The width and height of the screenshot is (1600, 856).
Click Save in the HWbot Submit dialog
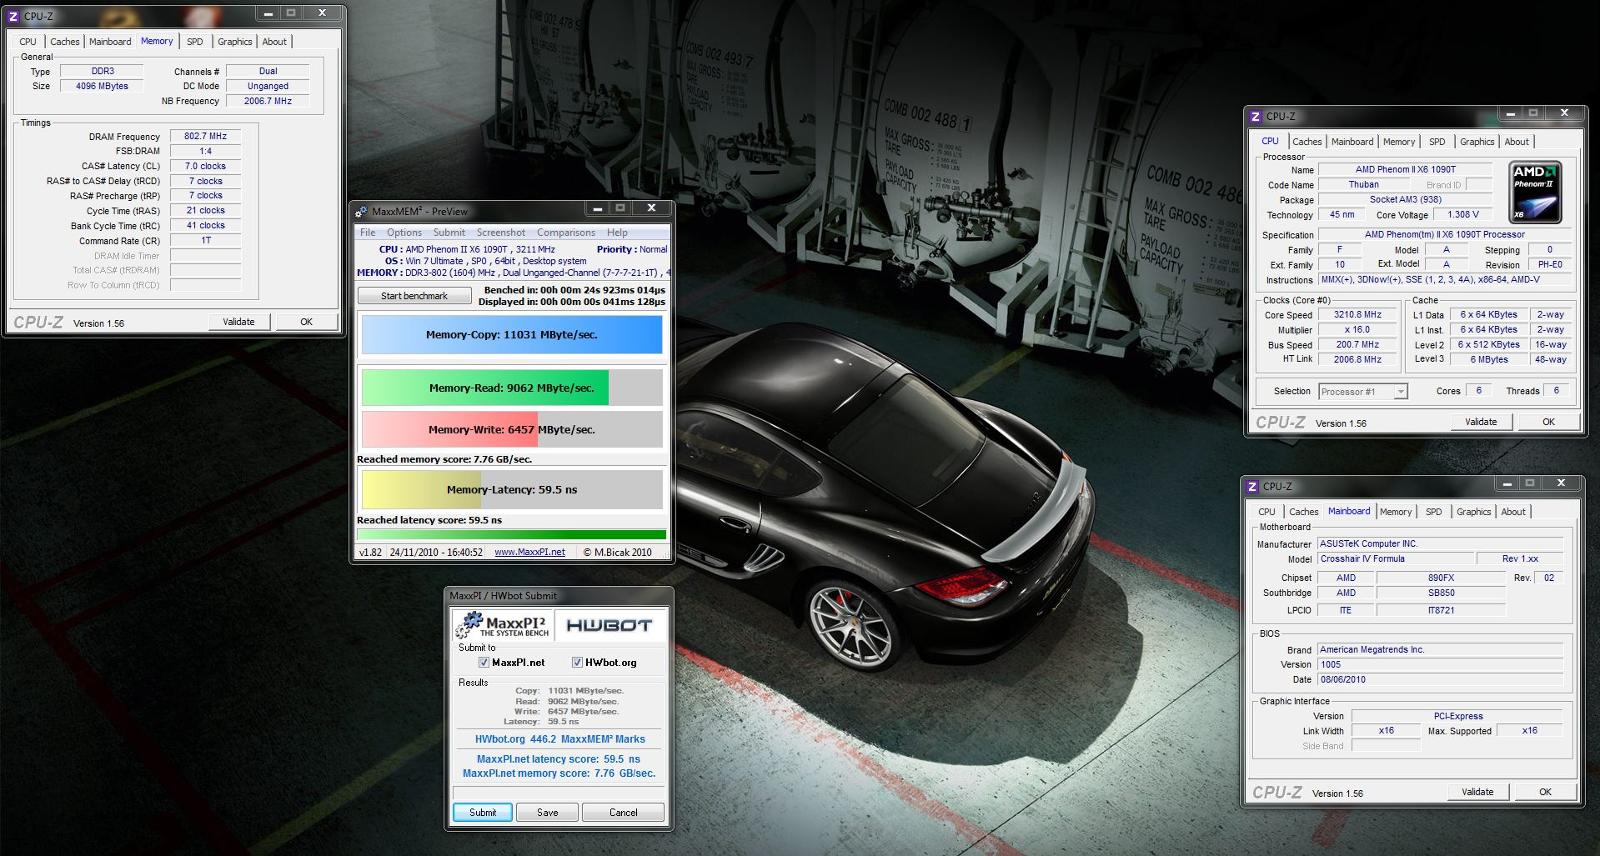[x=548, y=812]
